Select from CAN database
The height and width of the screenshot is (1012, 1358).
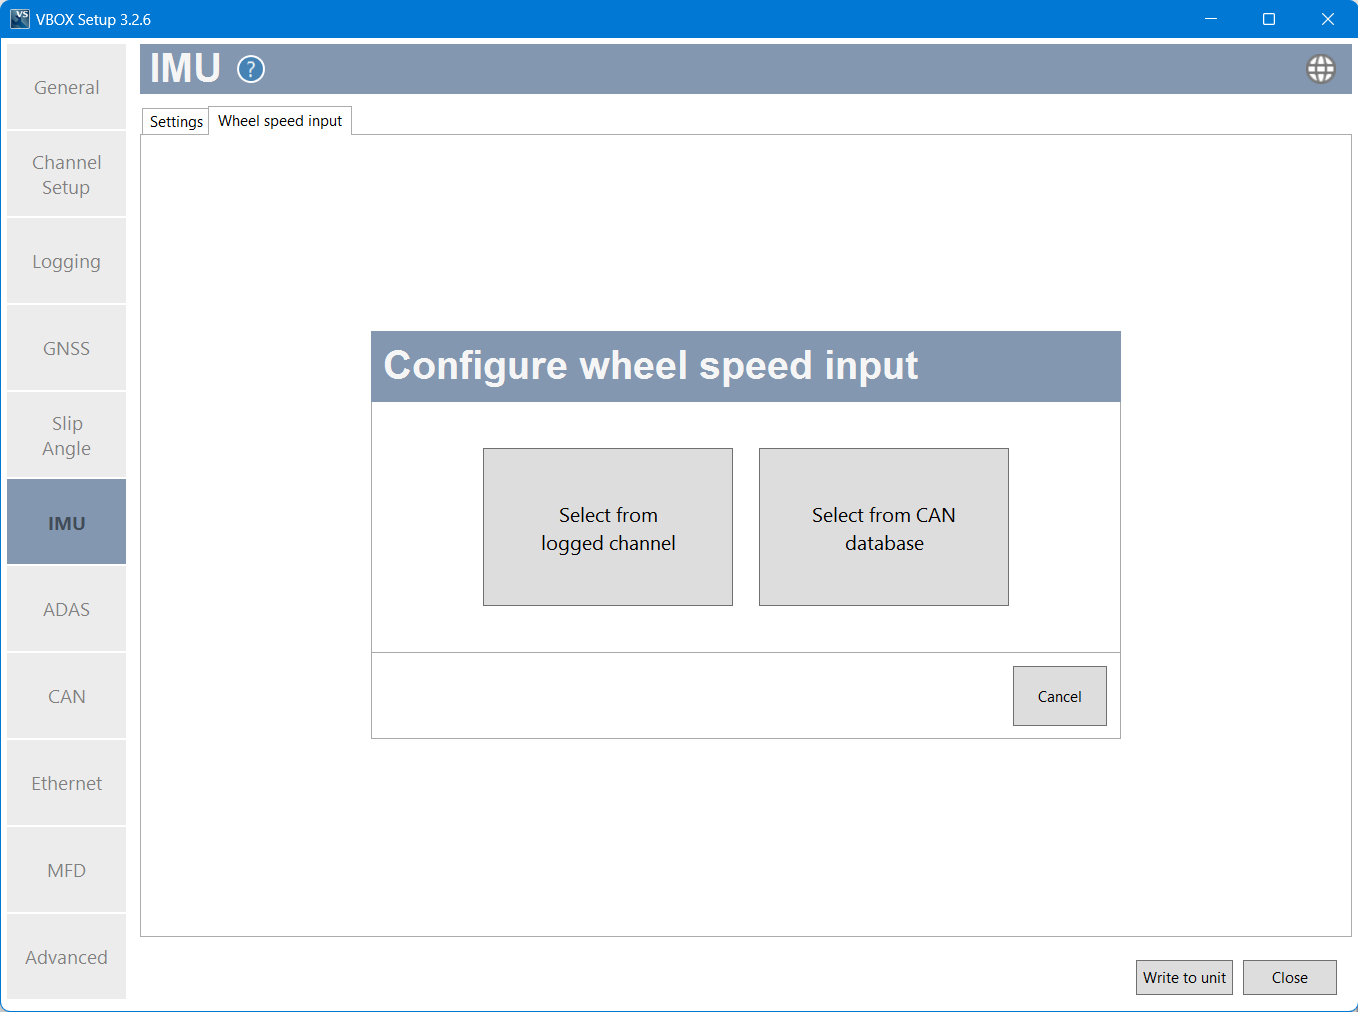(883, 527)
